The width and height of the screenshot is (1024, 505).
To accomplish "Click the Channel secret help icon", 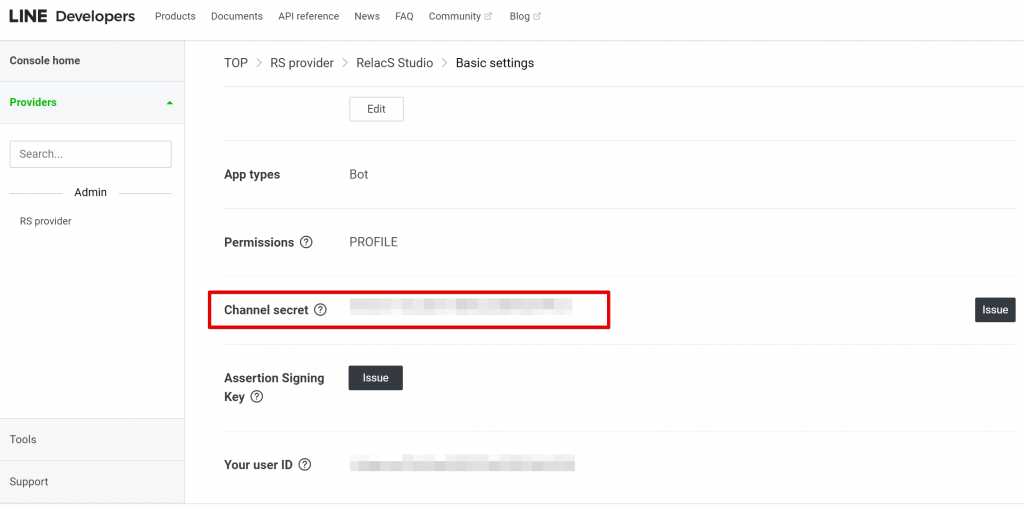I will click(x=320, y=310).
